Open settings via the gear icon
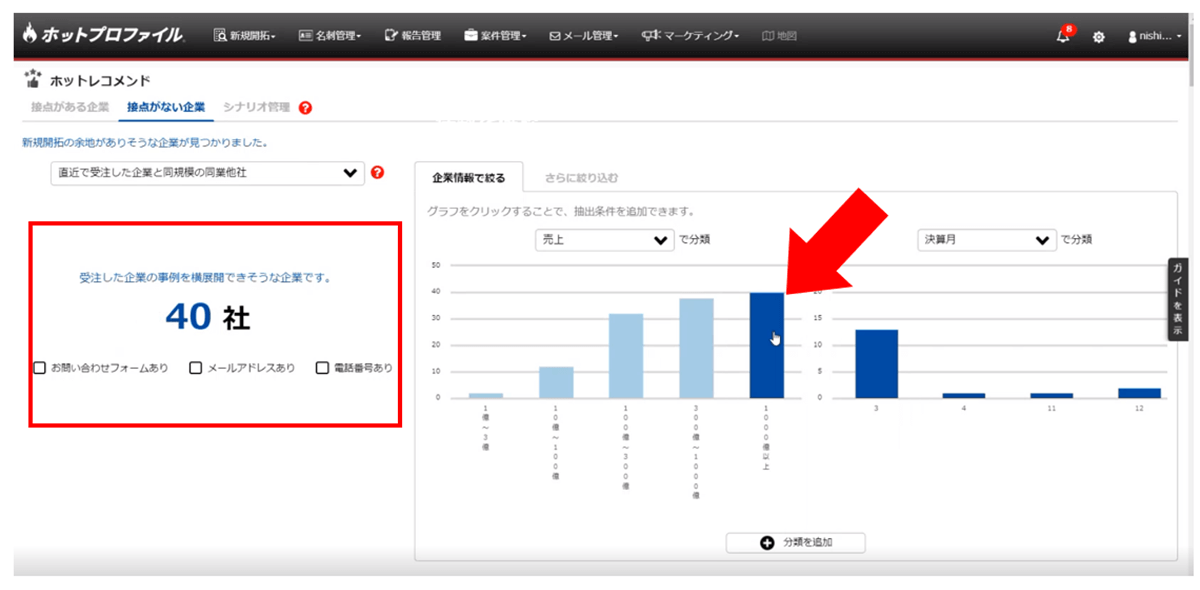 [1098, 36]
